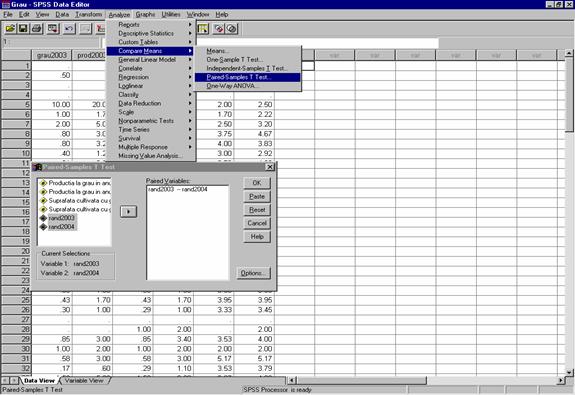This screenshot has width=575, height=395.
Task: Open the Options button in dialog
Action: click(x=253, y=273)
